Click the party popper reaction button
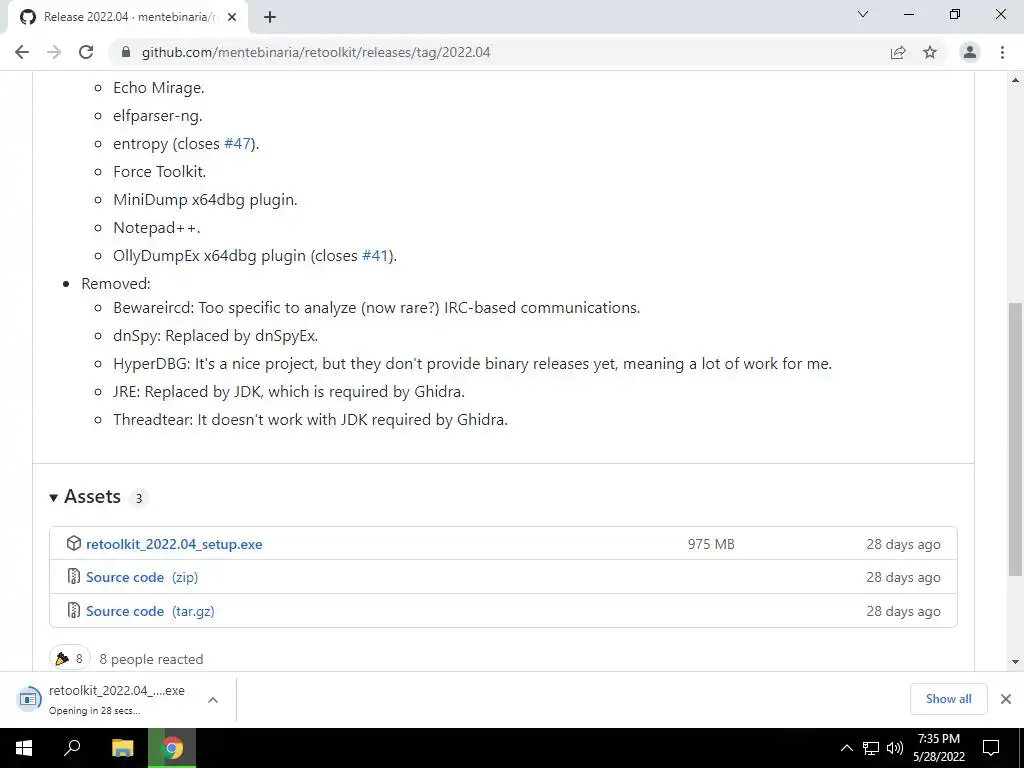 [x=70, y=658]
